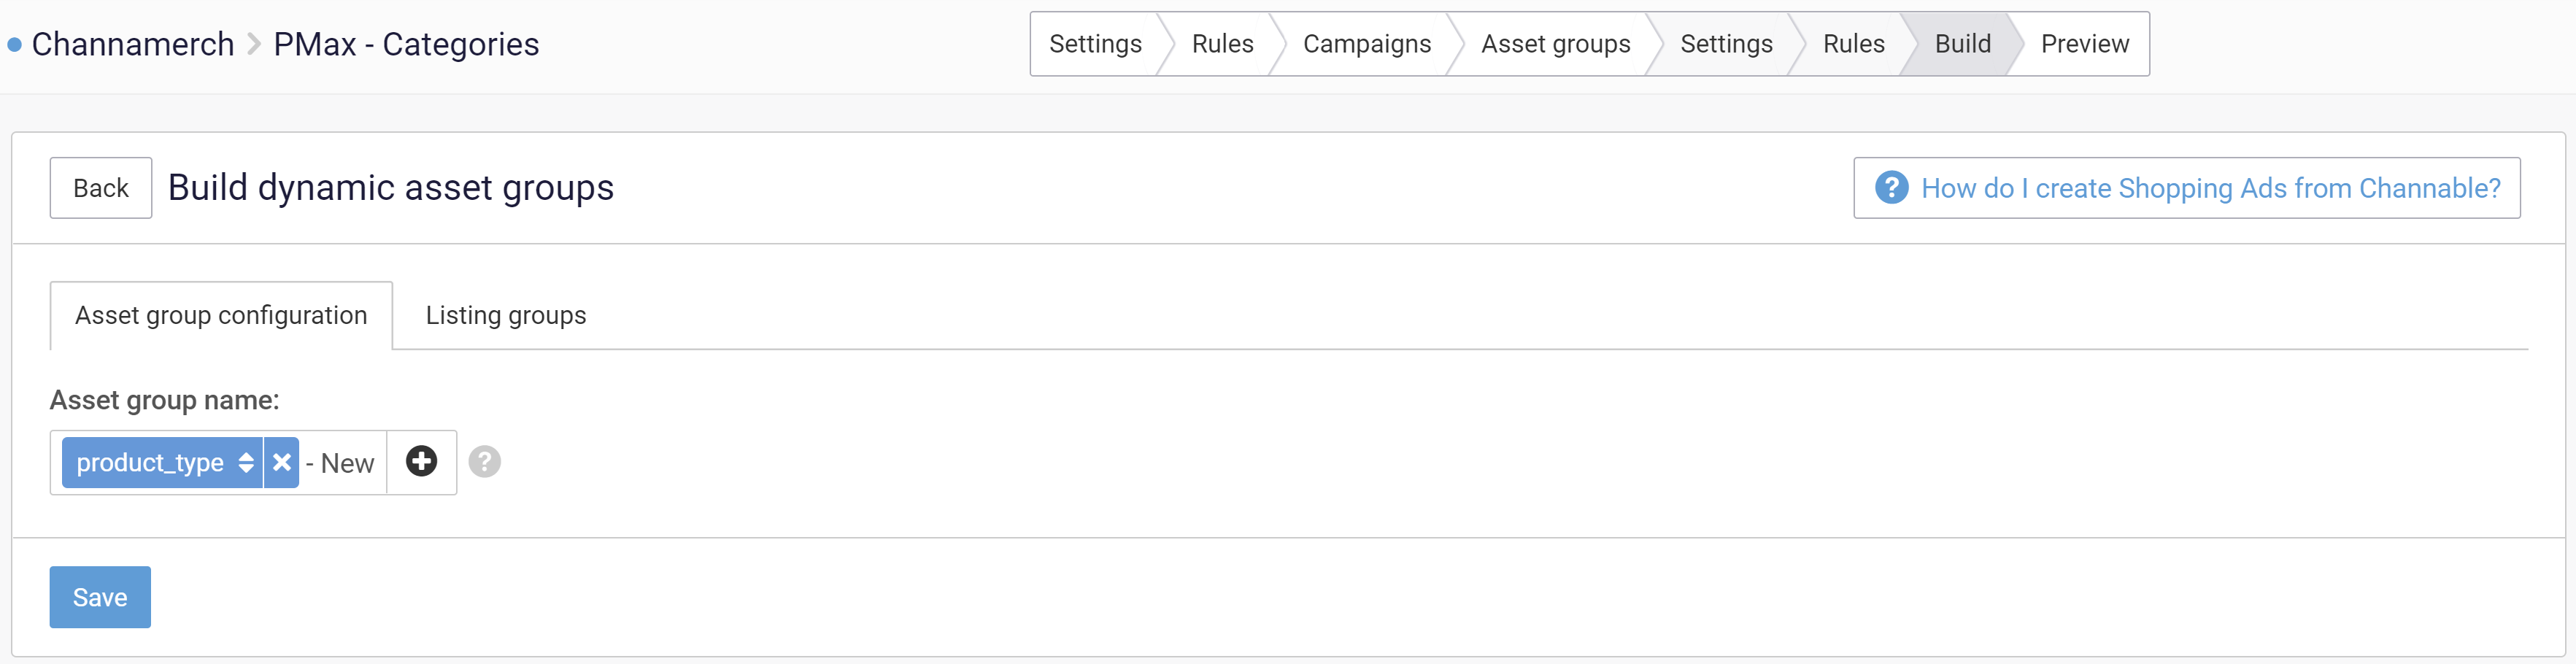The width and height of the screenshot is (2576, 664).
Task: Open the Preview step
Action: tap(2084, 44)
